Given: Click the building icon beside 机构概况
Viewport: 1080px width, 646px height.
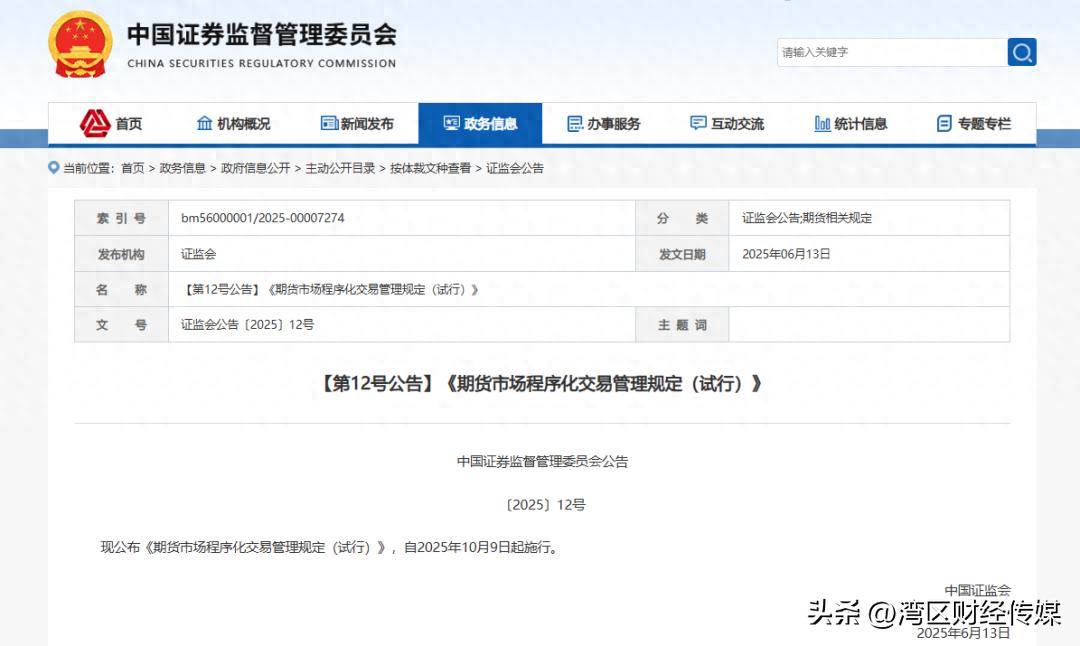Looking at the screenshot, I should click(203, 123).
